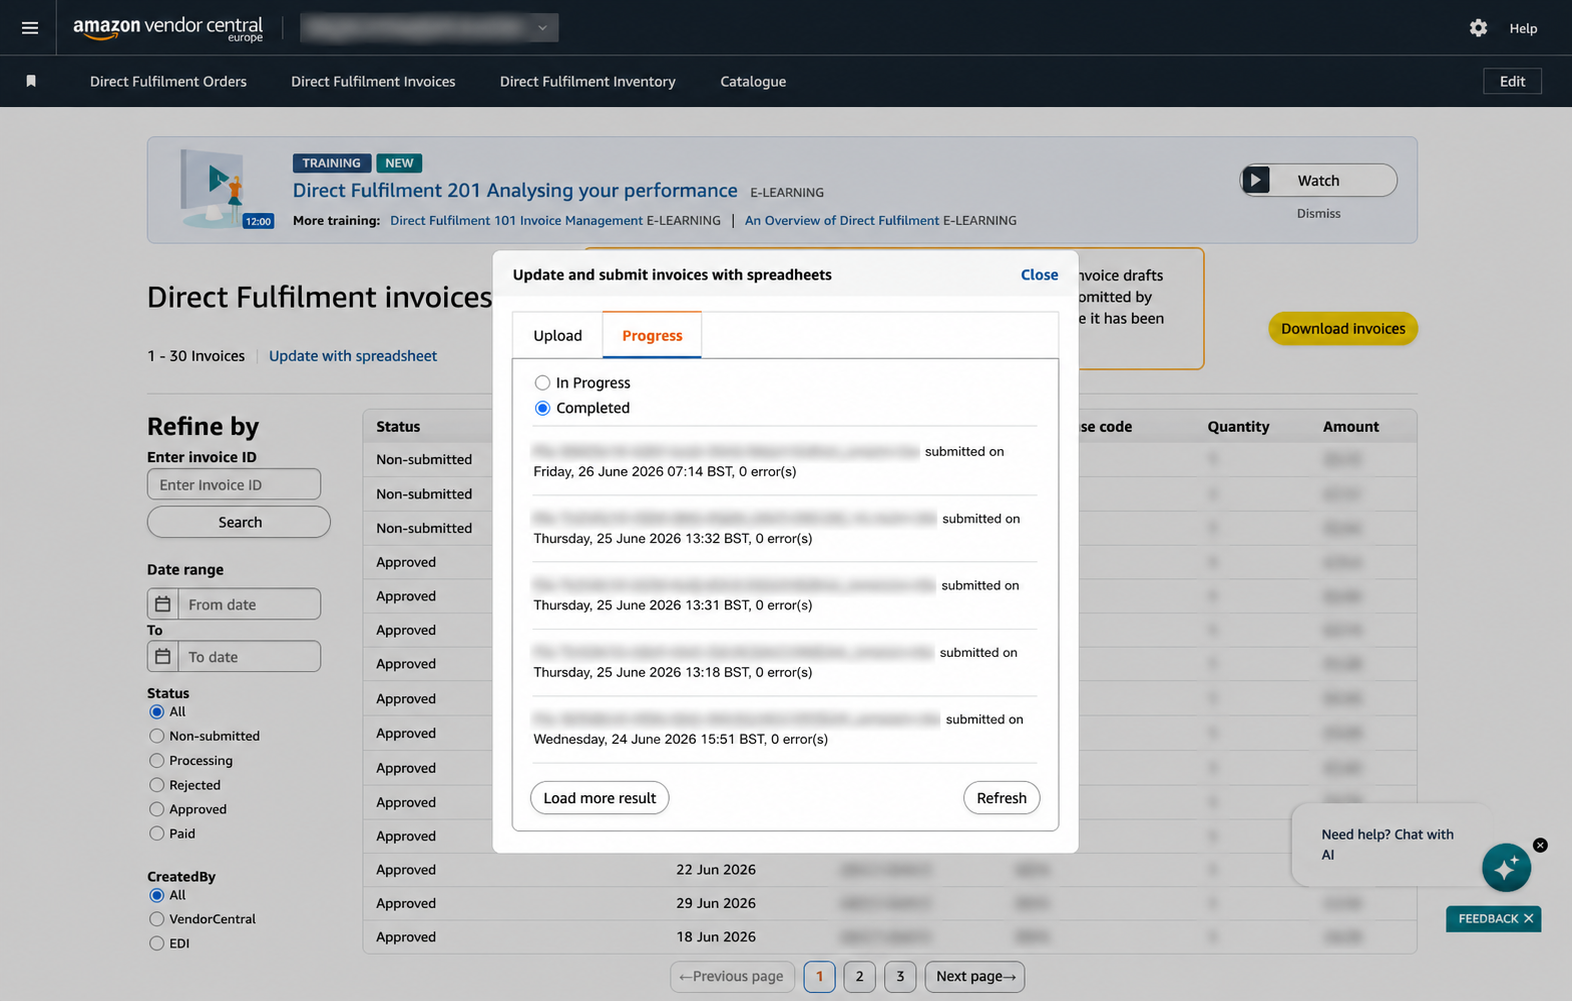Filter CreatedBy to EDI
Viewport: 1572px width, 1001px height.
157,943
